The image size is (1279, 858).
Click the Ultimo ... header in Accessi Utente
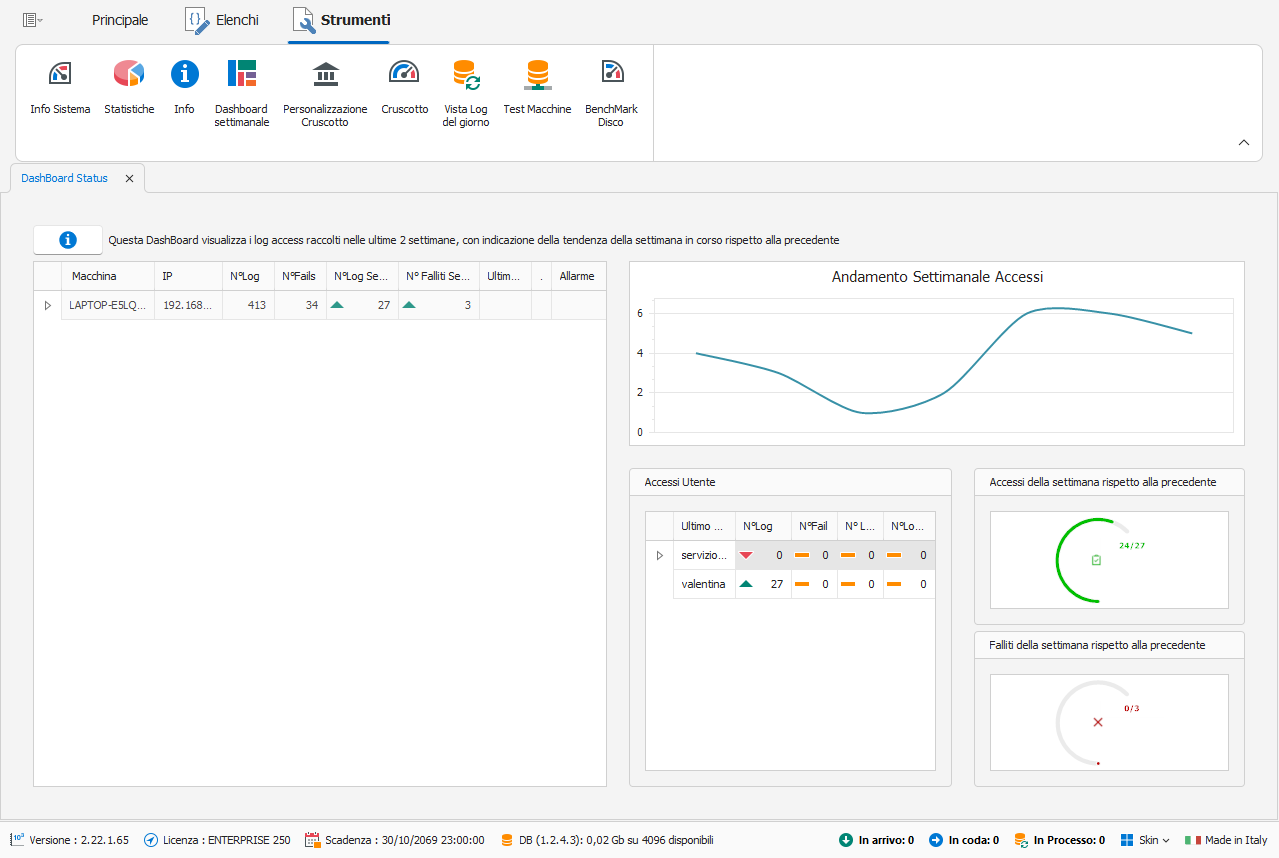click(x=704, y=526)
